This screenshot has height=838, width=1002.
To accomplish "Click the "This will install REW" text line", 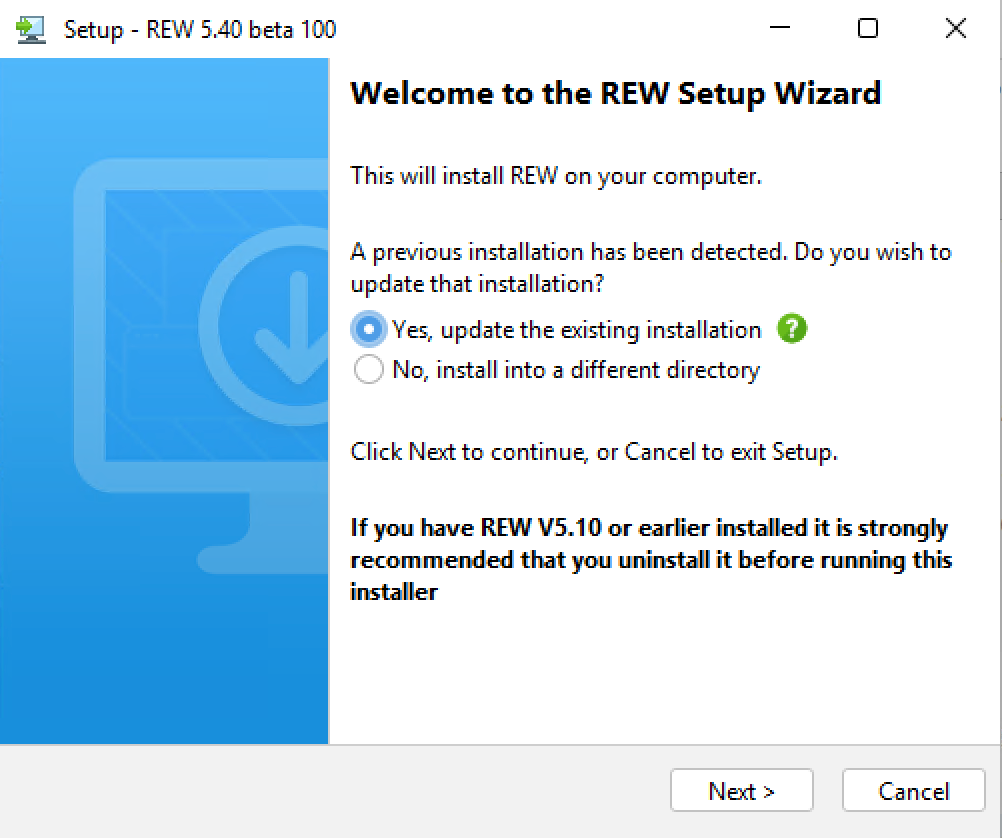I will click(556, 176).
